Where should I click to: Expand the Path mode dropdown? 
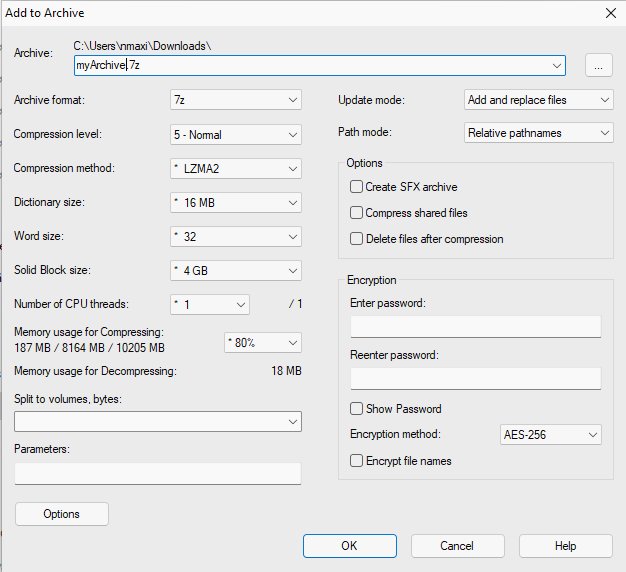(x=539, y=132)
